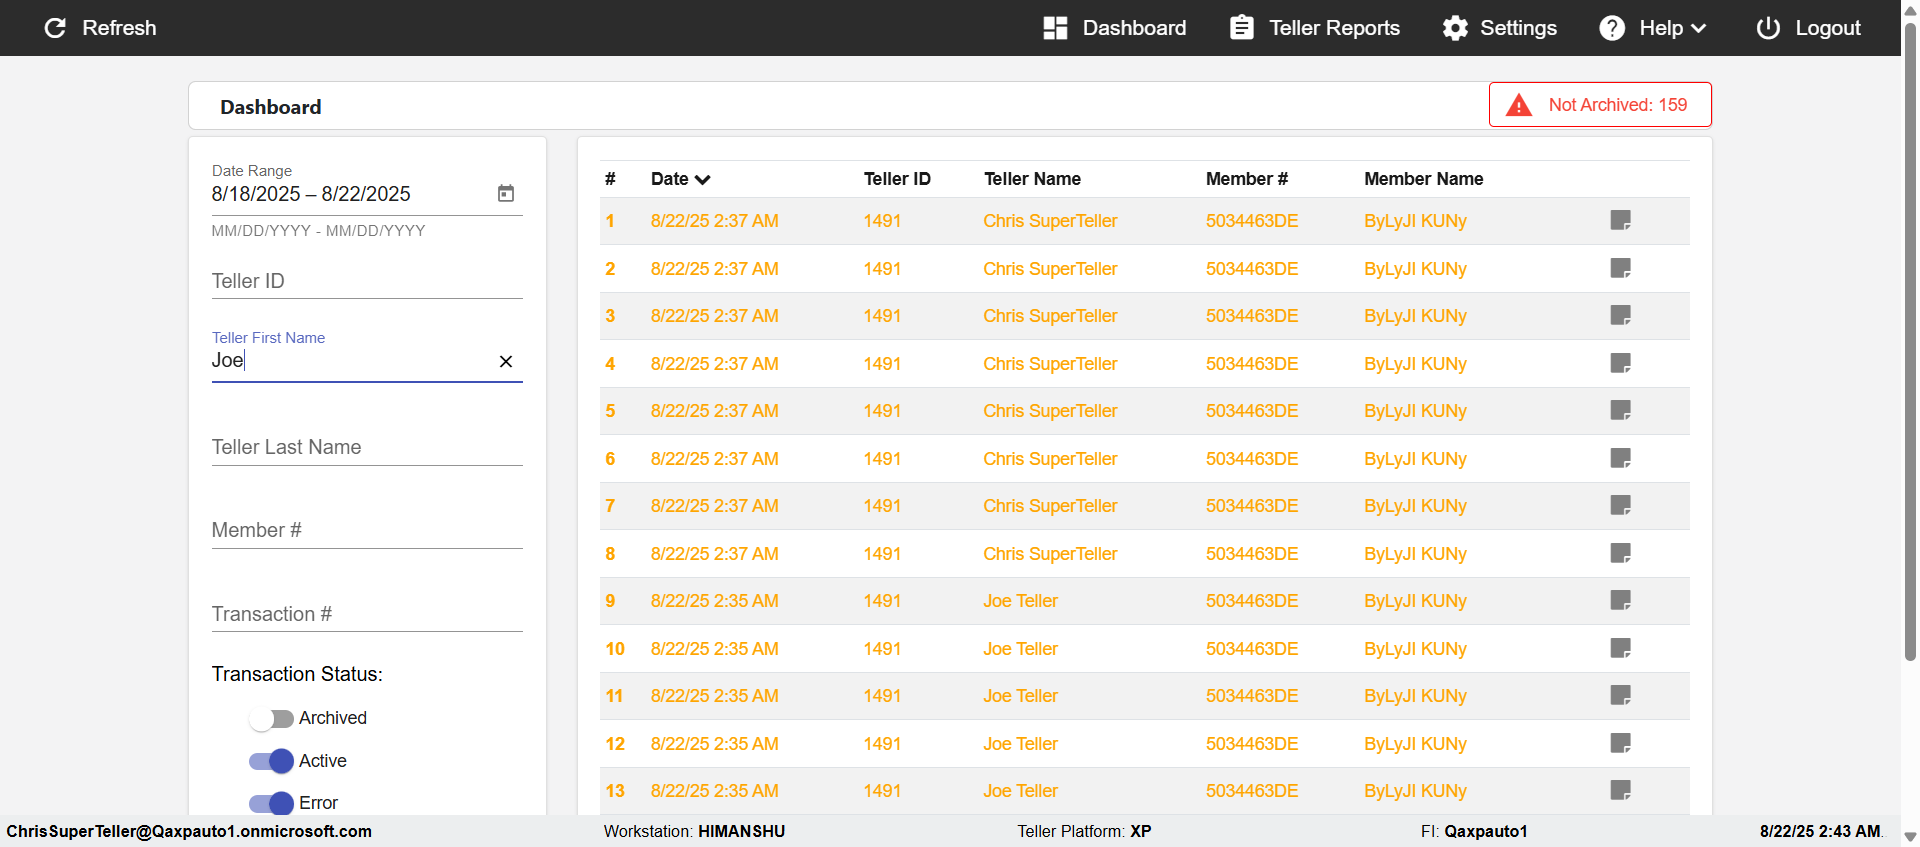
Task: Enable the Archived status toggle
Action: tap(271, 718)
